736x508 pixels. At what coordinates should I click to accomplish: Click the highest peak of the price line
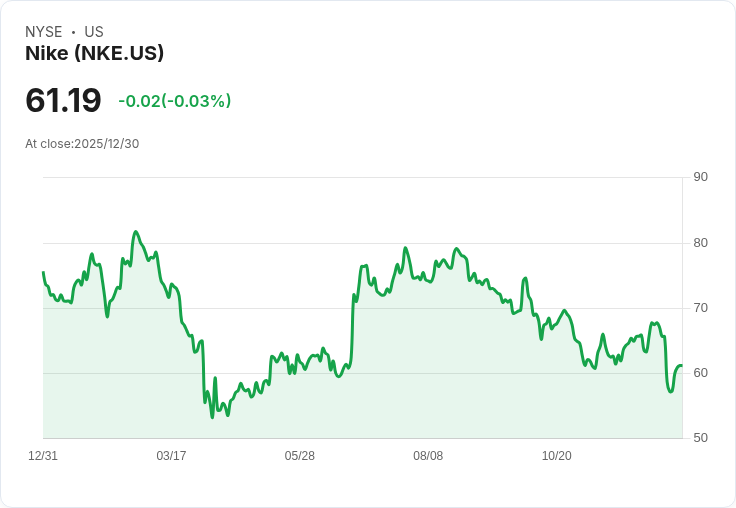[x=136, y=232]
